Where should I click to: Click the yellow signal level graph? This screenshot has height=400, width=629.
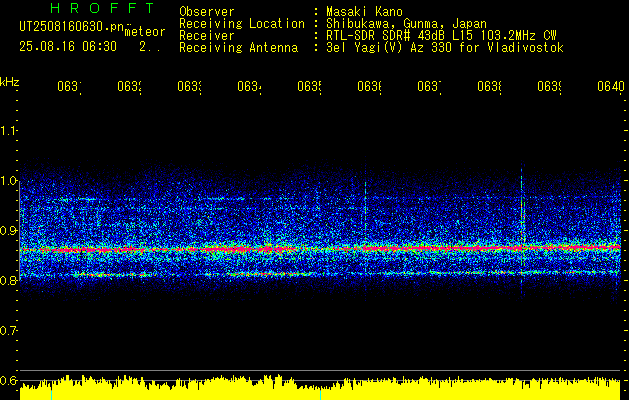click(320, 388)
